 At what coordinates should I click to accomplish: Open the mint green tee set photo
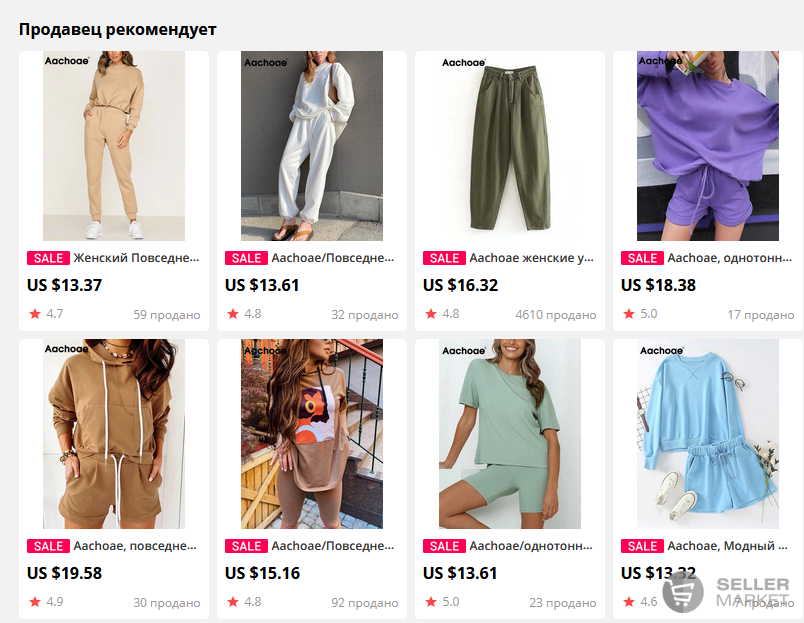tap(510, 434)
